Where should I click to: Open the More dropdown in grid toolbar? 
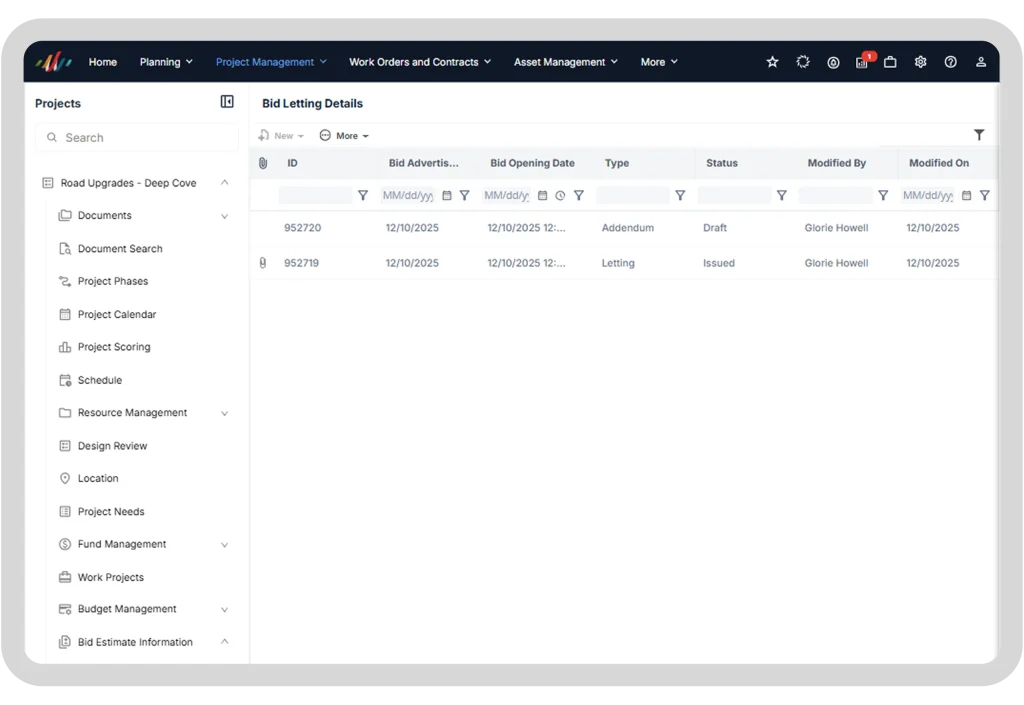(x=344, y=136)
